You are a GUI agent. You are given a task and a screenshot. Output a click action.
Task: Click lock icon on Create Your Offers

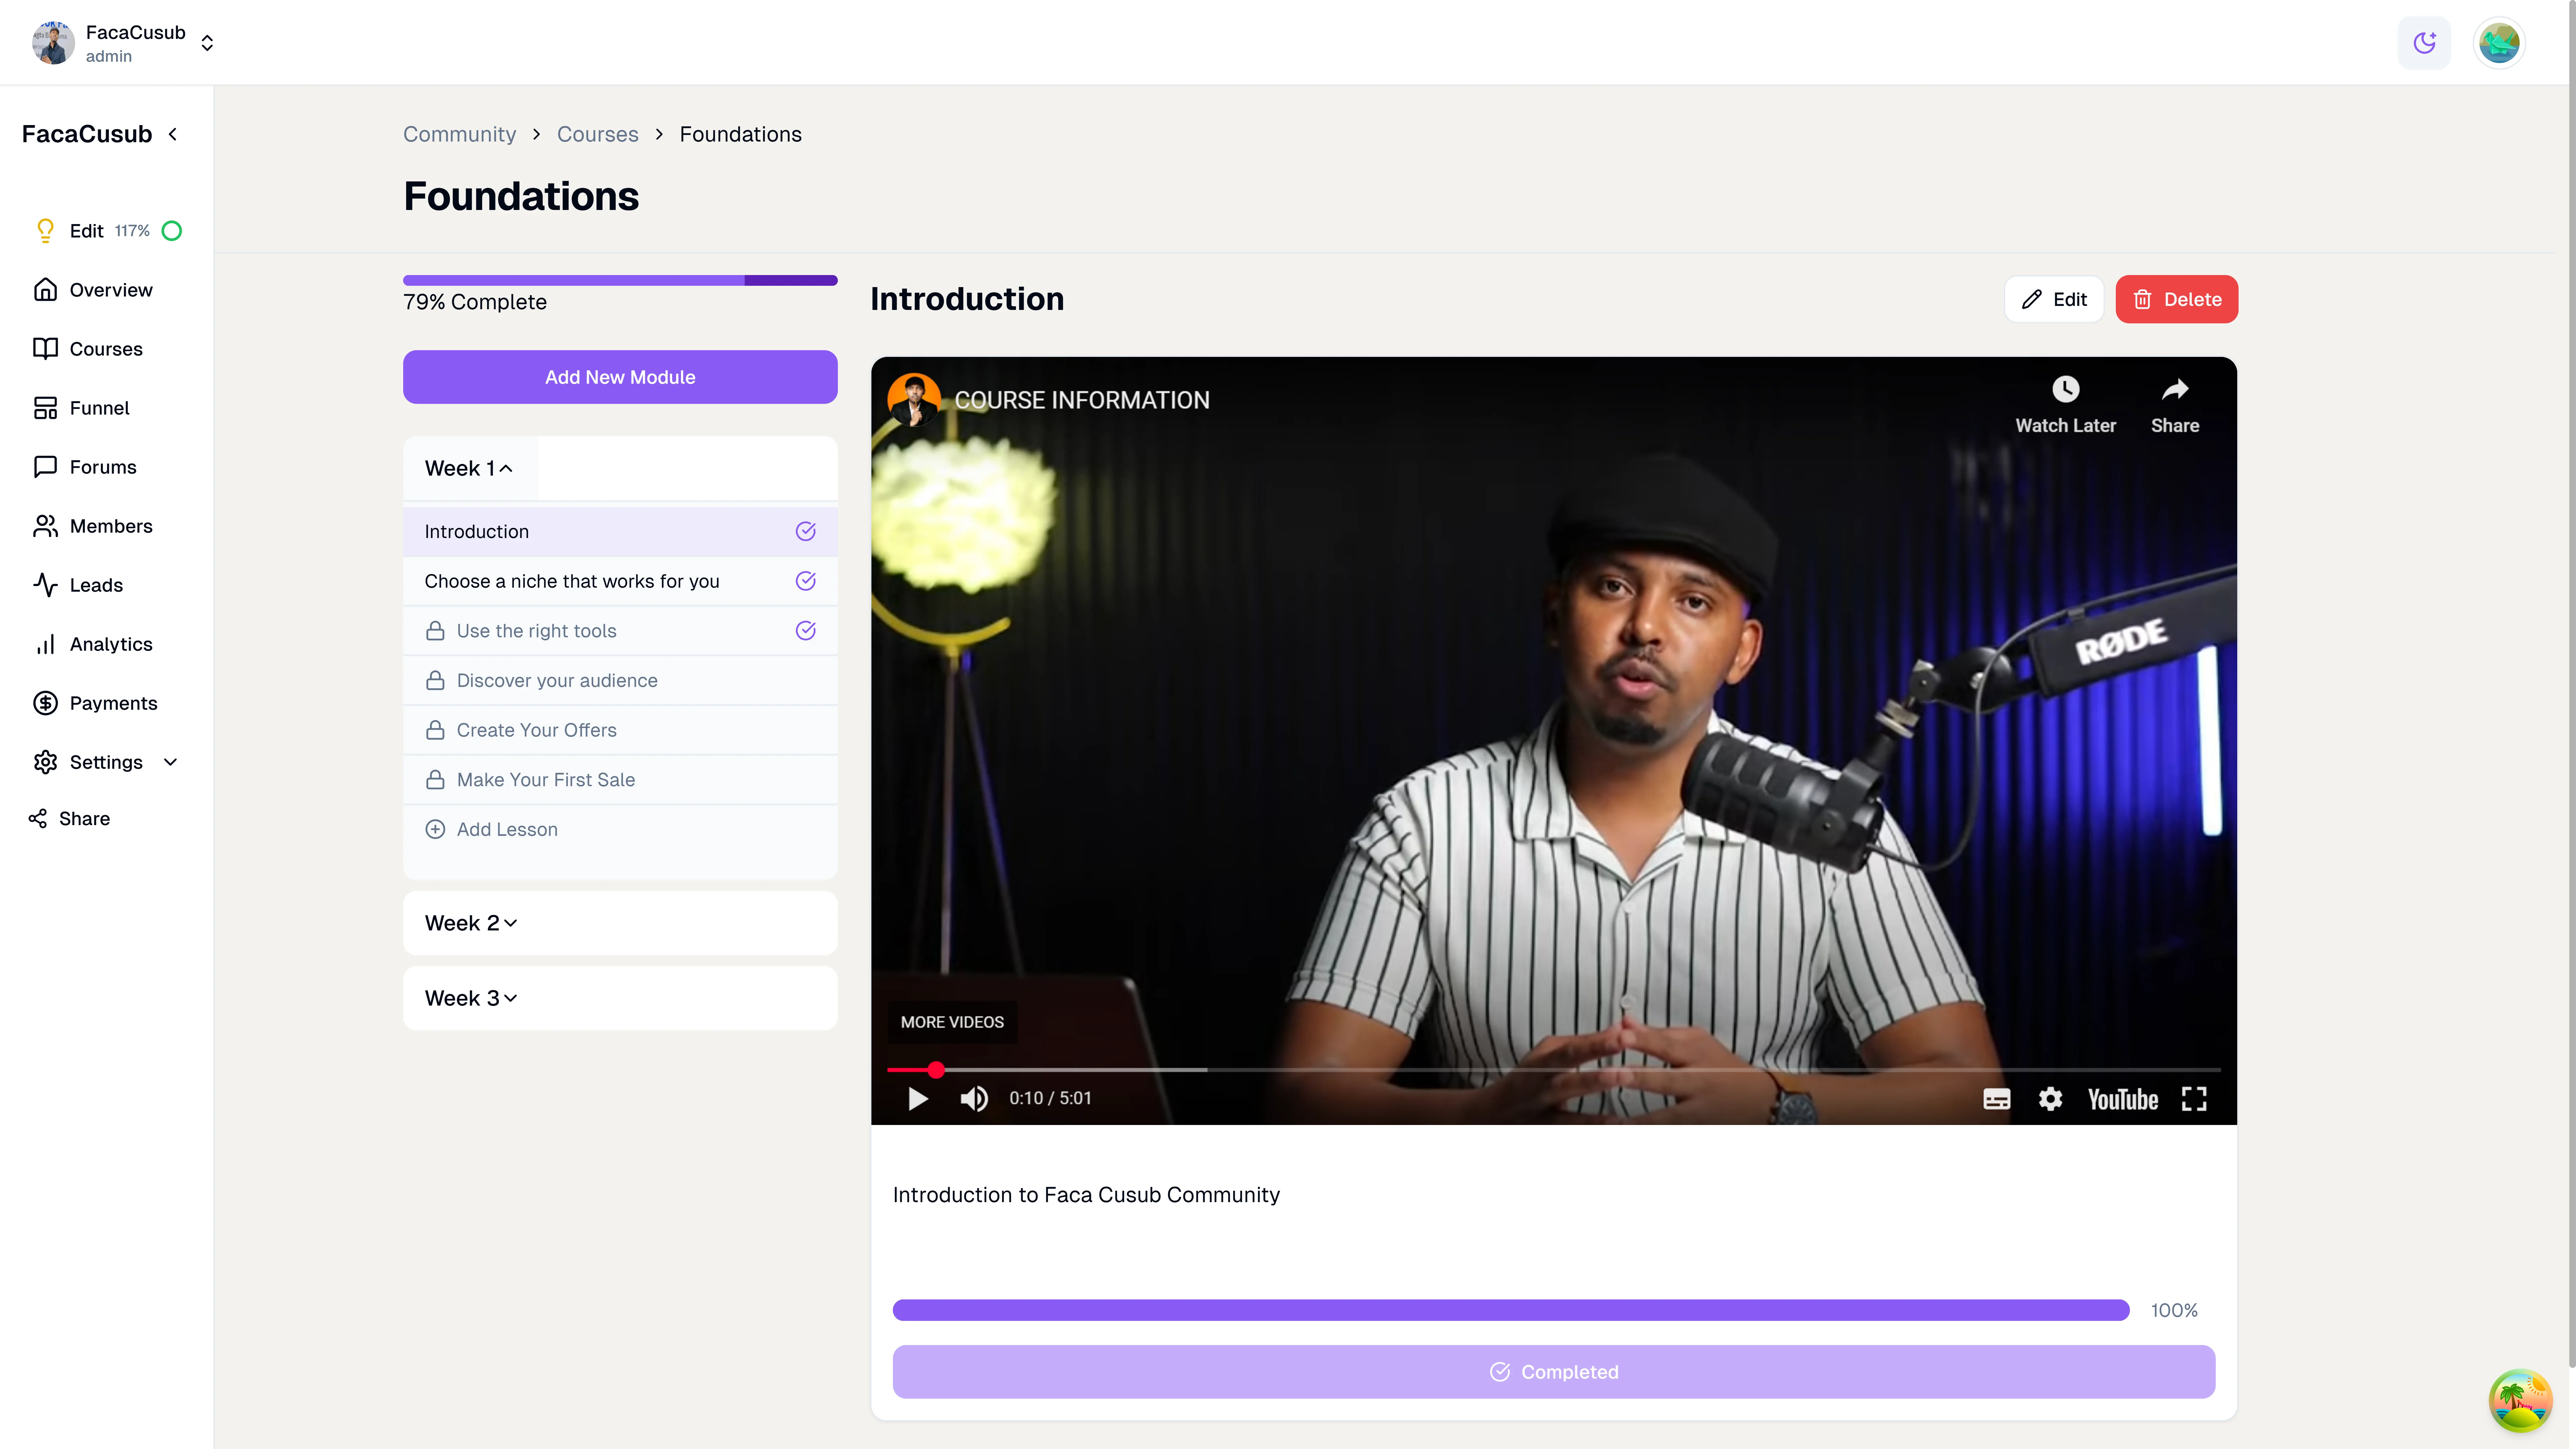click(435, 730)
